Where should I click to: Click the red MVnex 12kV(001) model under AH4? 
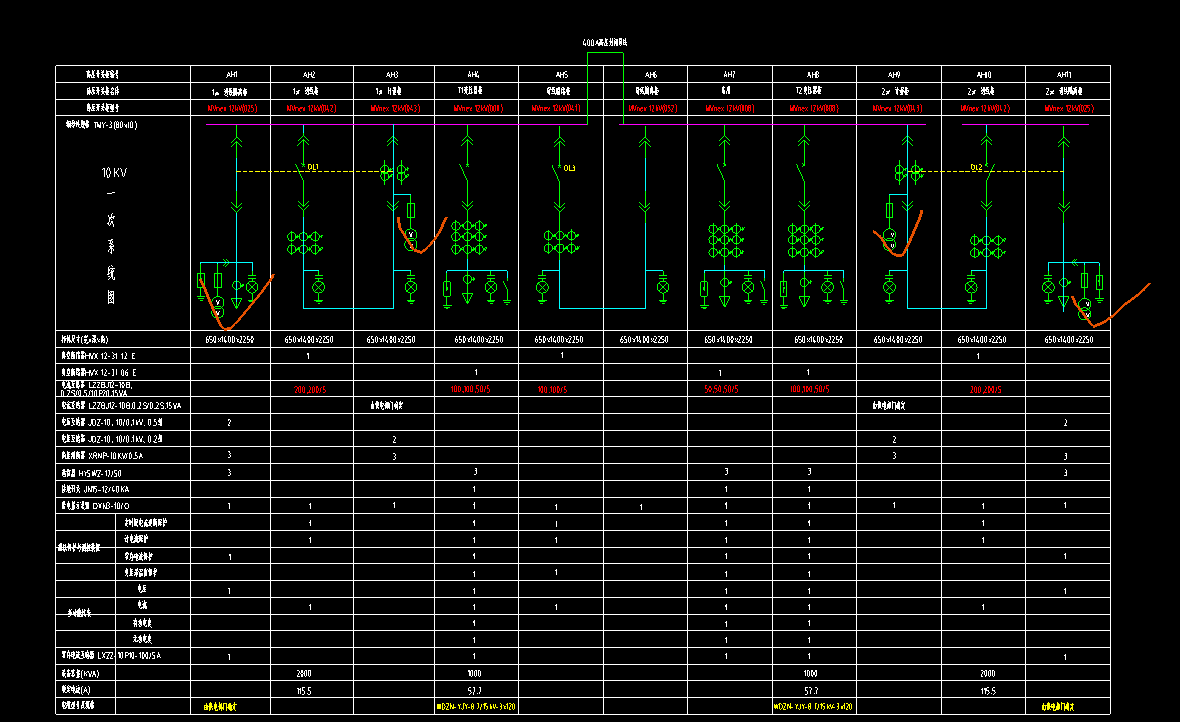479,108
